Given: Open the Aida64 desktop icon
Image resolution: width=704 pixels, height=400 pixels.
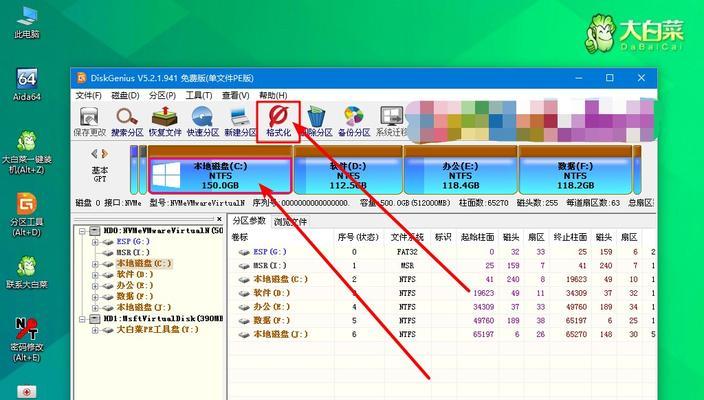Looking at the screenshot, I should 27,84.
